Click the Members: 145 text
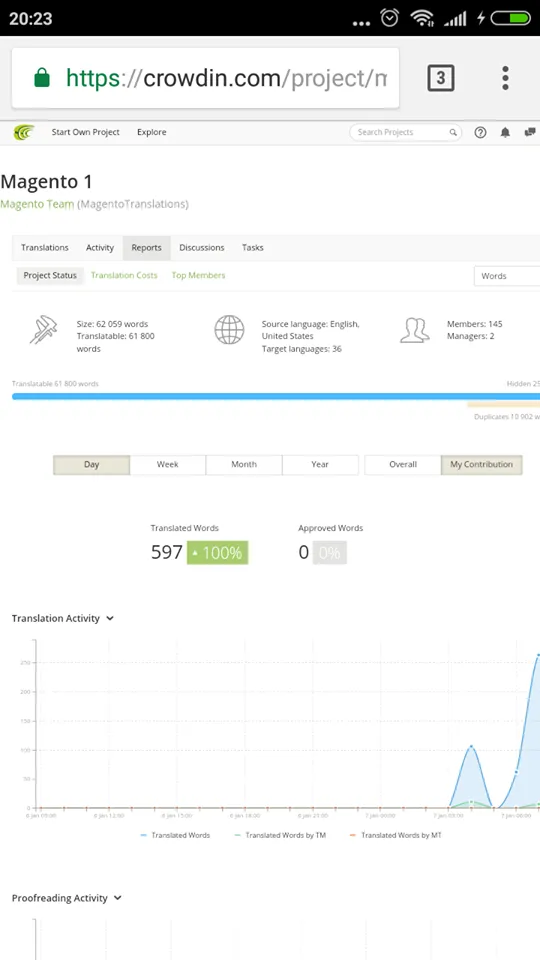This screenshot has width=540, height=960. pyautogui.click(x=474, y=324)
